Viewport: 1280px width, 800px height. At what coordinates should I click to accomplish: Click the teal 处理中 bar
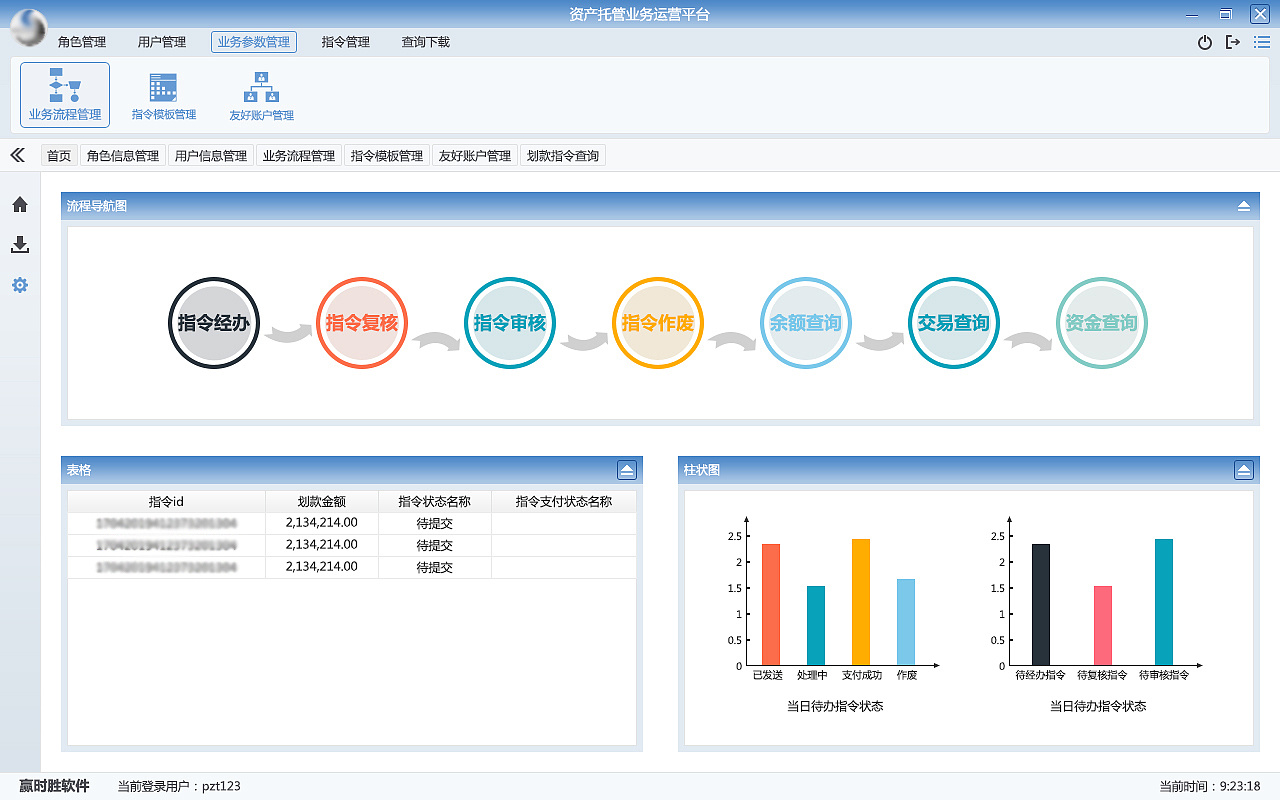[816, 626]
